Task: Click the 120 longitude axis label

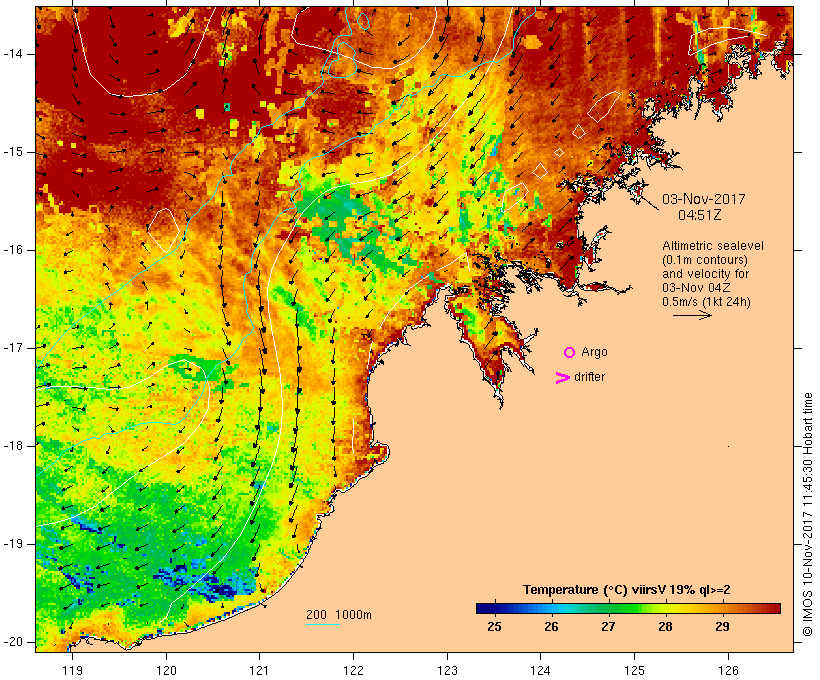Action: pos(166,670)
